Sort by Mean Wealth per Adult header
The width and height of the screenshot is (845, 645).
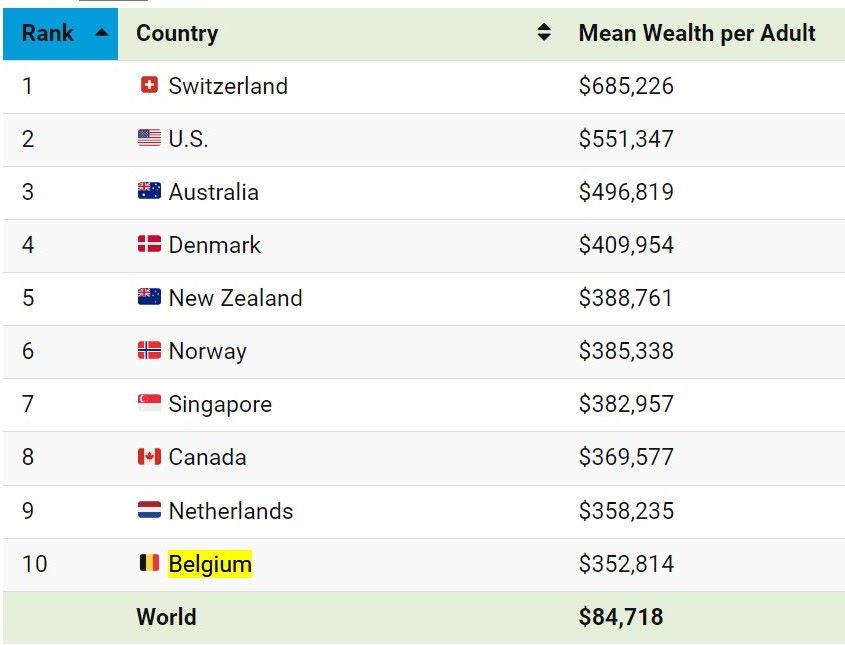click(696, 33)
